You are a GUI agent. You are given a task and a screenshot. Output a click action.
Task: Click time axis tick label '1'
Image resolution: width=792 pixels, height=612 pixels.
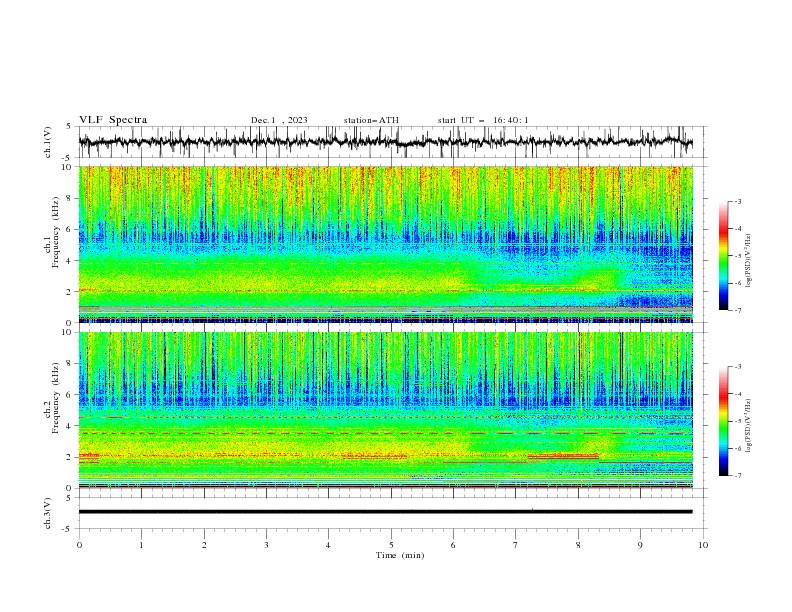141,545
